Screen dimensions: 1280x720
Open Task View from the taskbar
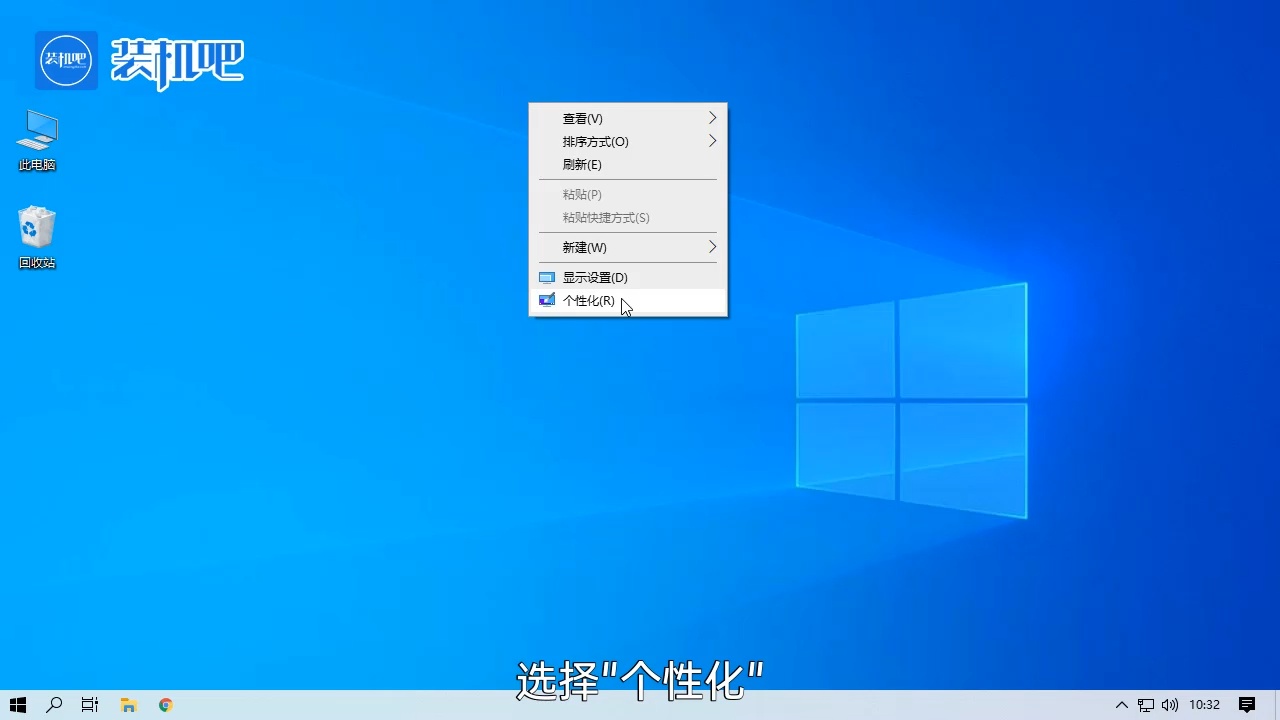coord(90,705)
